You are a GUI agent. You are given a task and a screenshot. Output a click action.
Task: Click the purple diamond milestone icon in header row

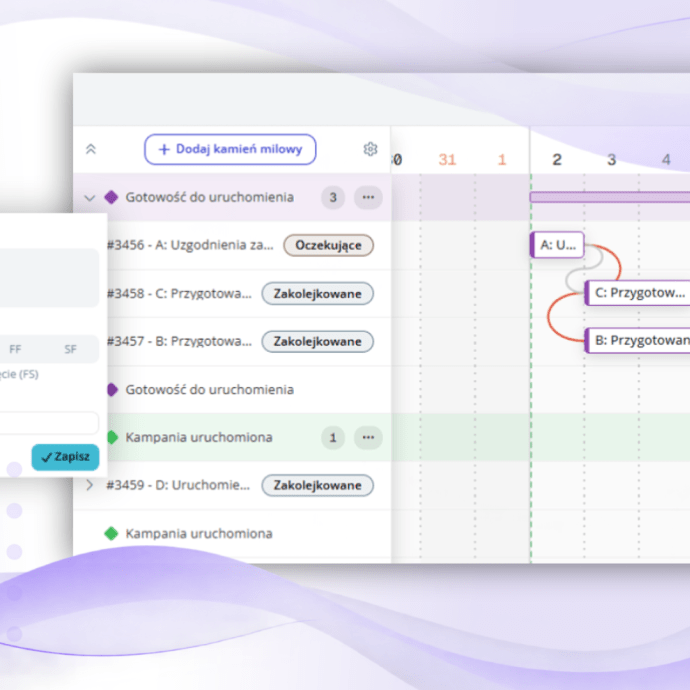point(111,197)
